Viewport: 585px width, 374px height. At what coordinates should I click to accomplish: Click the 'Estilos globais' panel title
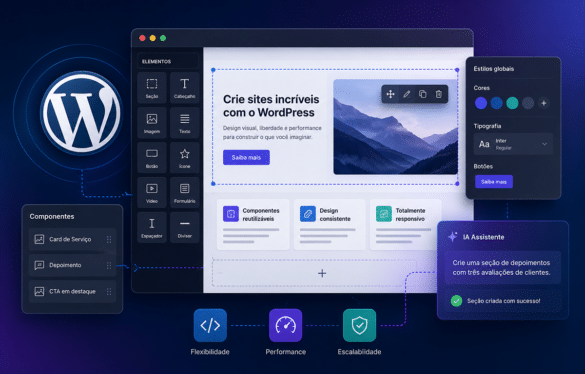tap(494, 69)
